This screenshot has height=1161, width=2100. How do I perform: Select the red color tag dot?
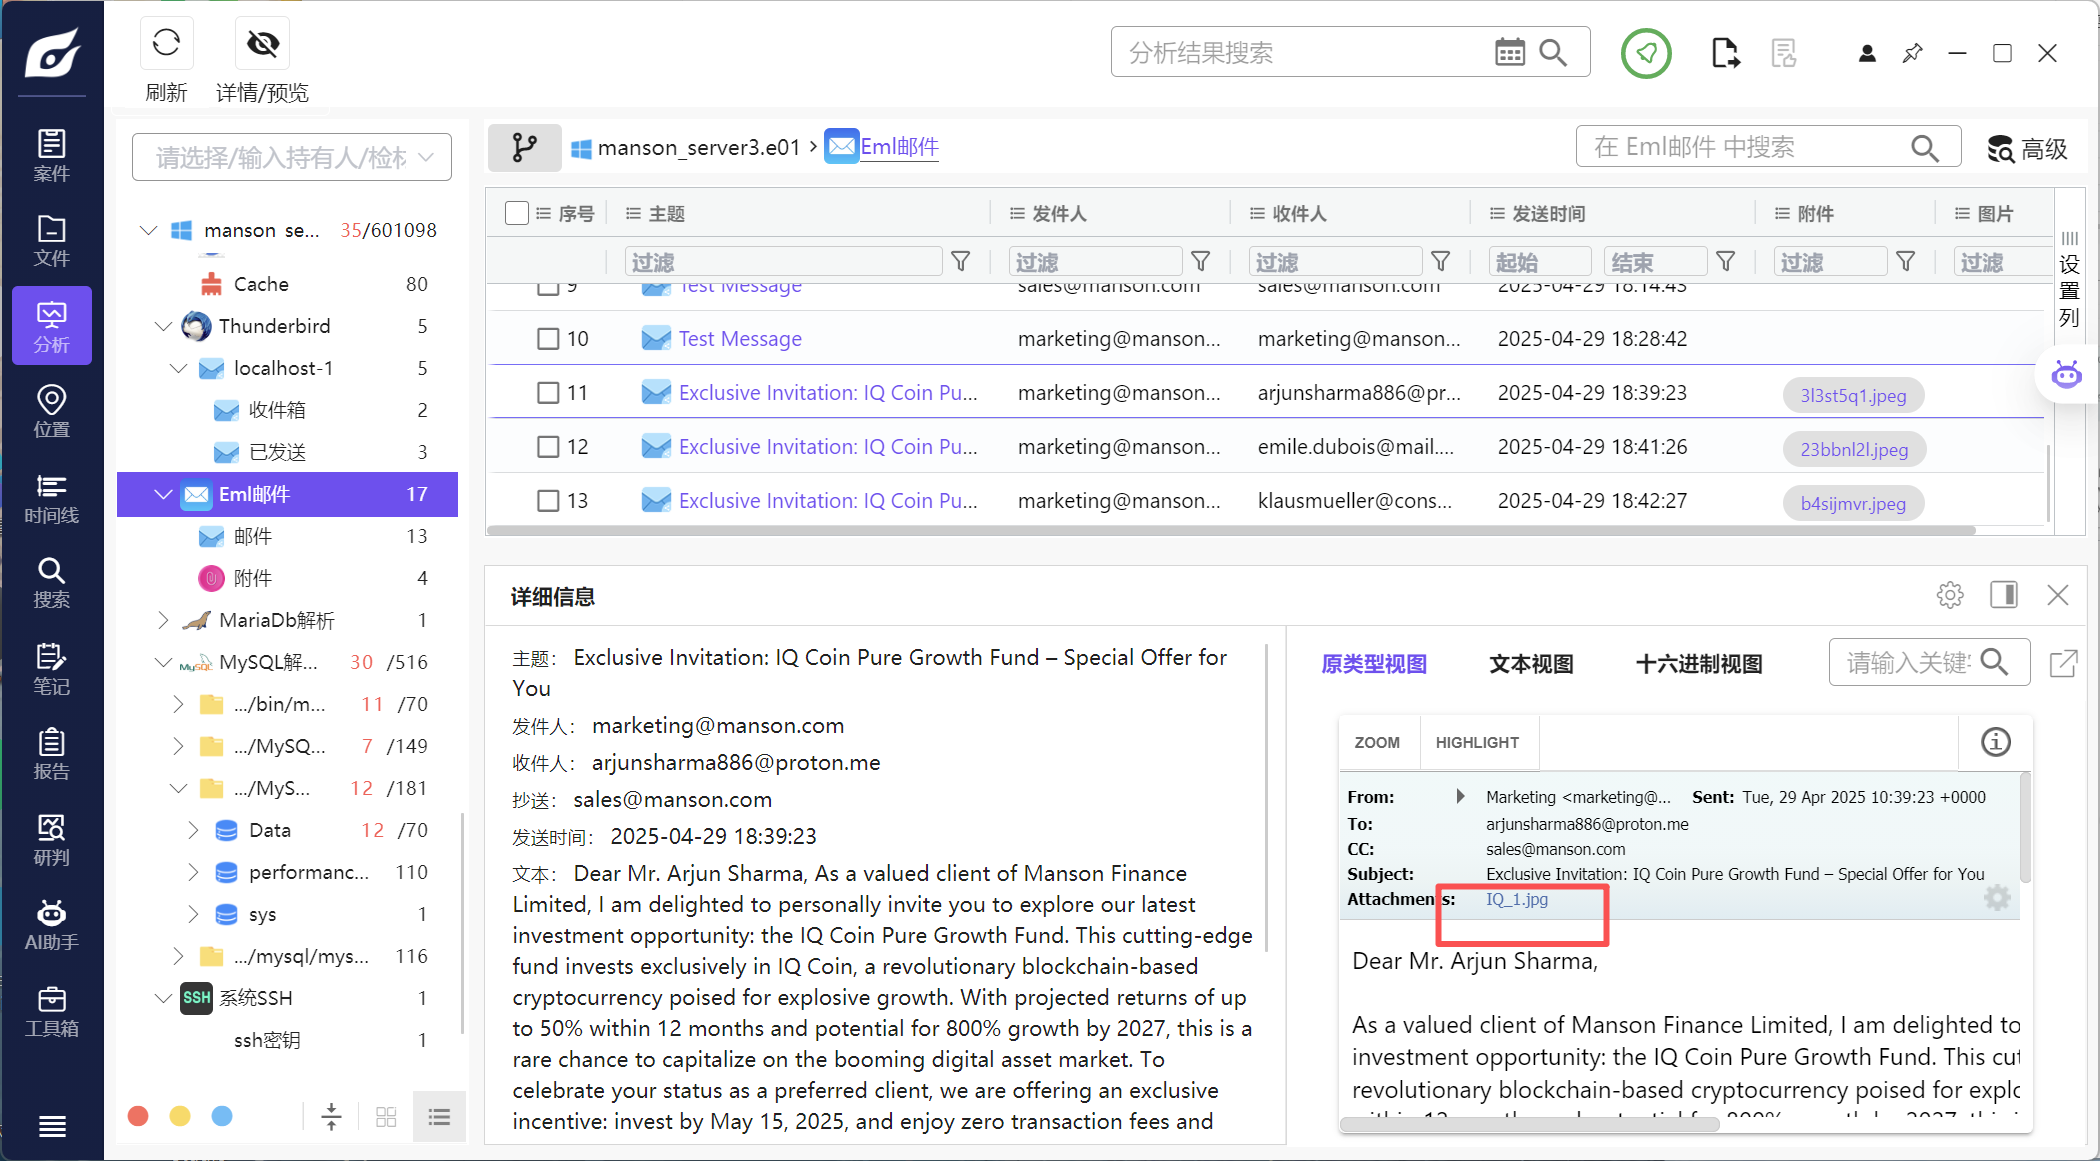139,1116
